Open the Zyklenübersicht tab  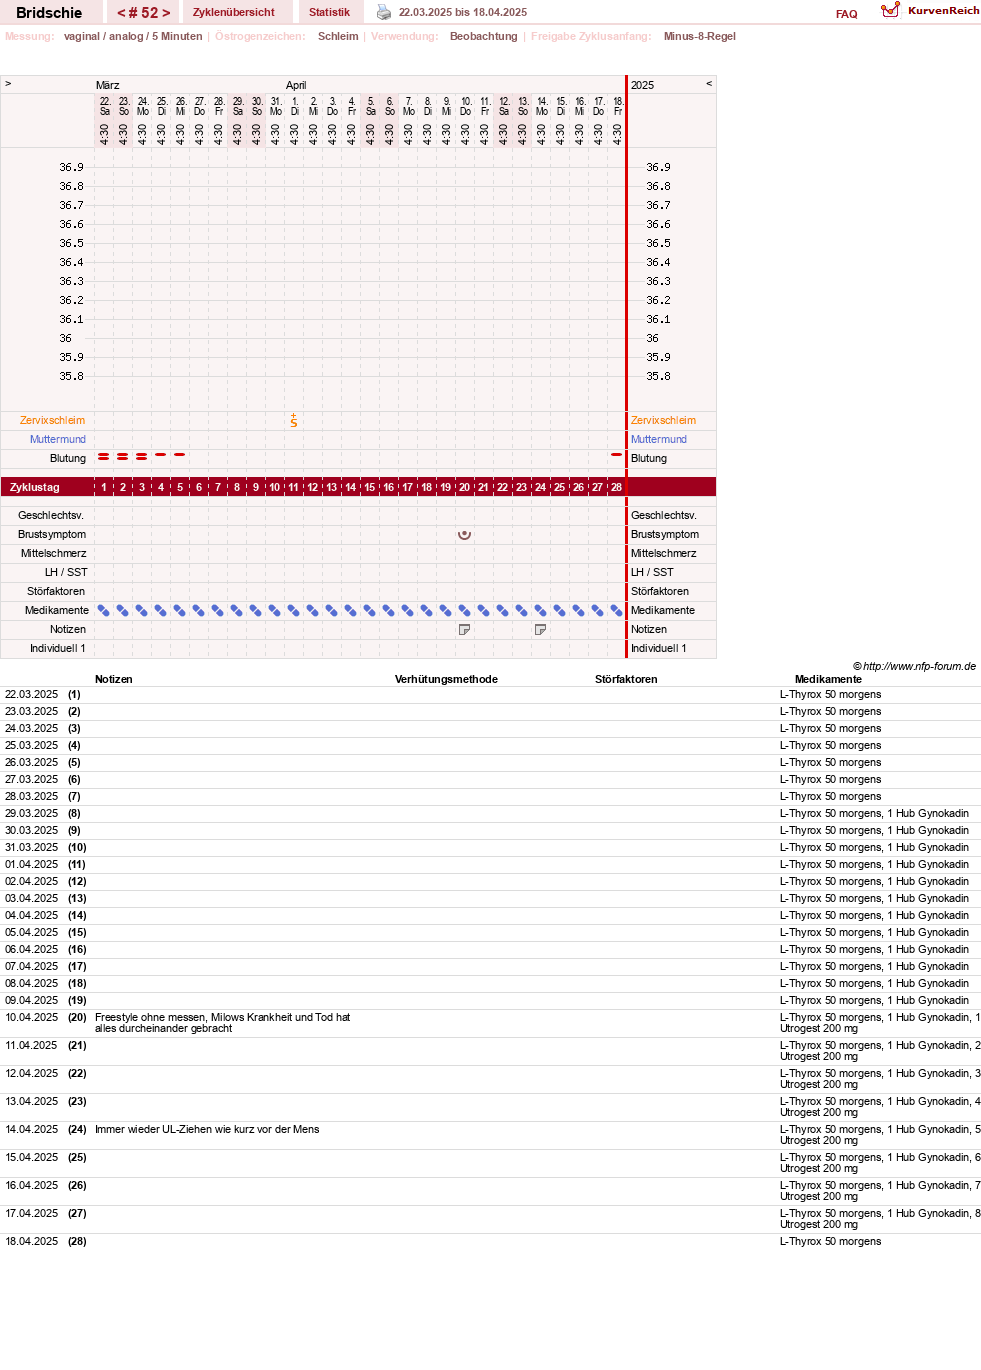pos(234,12)
